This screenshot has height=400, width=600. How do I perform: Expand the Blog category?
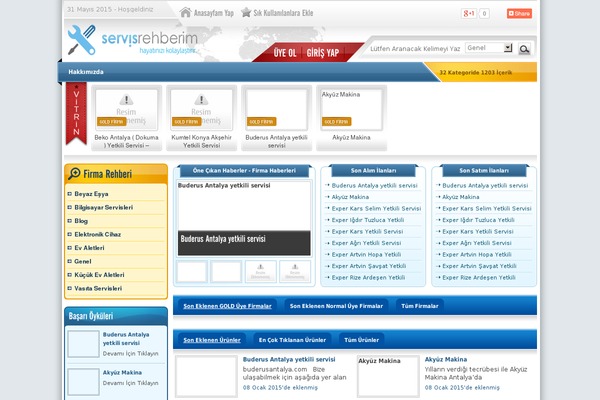[81, 221]
